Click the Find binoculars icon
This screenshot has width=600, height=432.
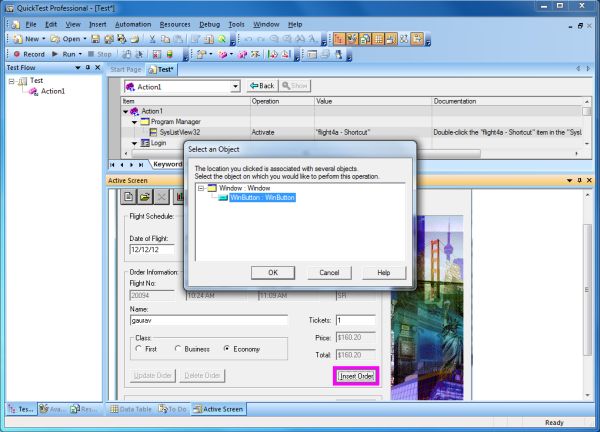[x=300, y=39]
